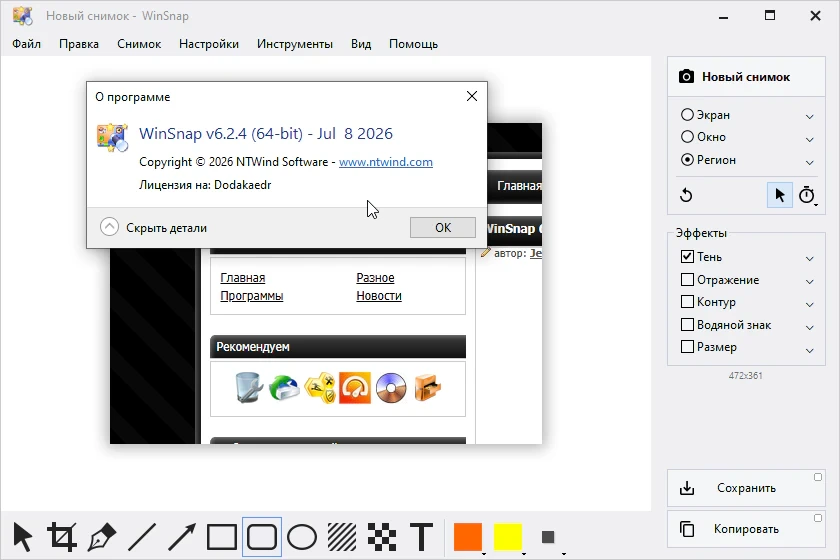Viewport: 840px width, 560px height.
Task: Expand the Контур settings chevron
Action: (809, 304)
